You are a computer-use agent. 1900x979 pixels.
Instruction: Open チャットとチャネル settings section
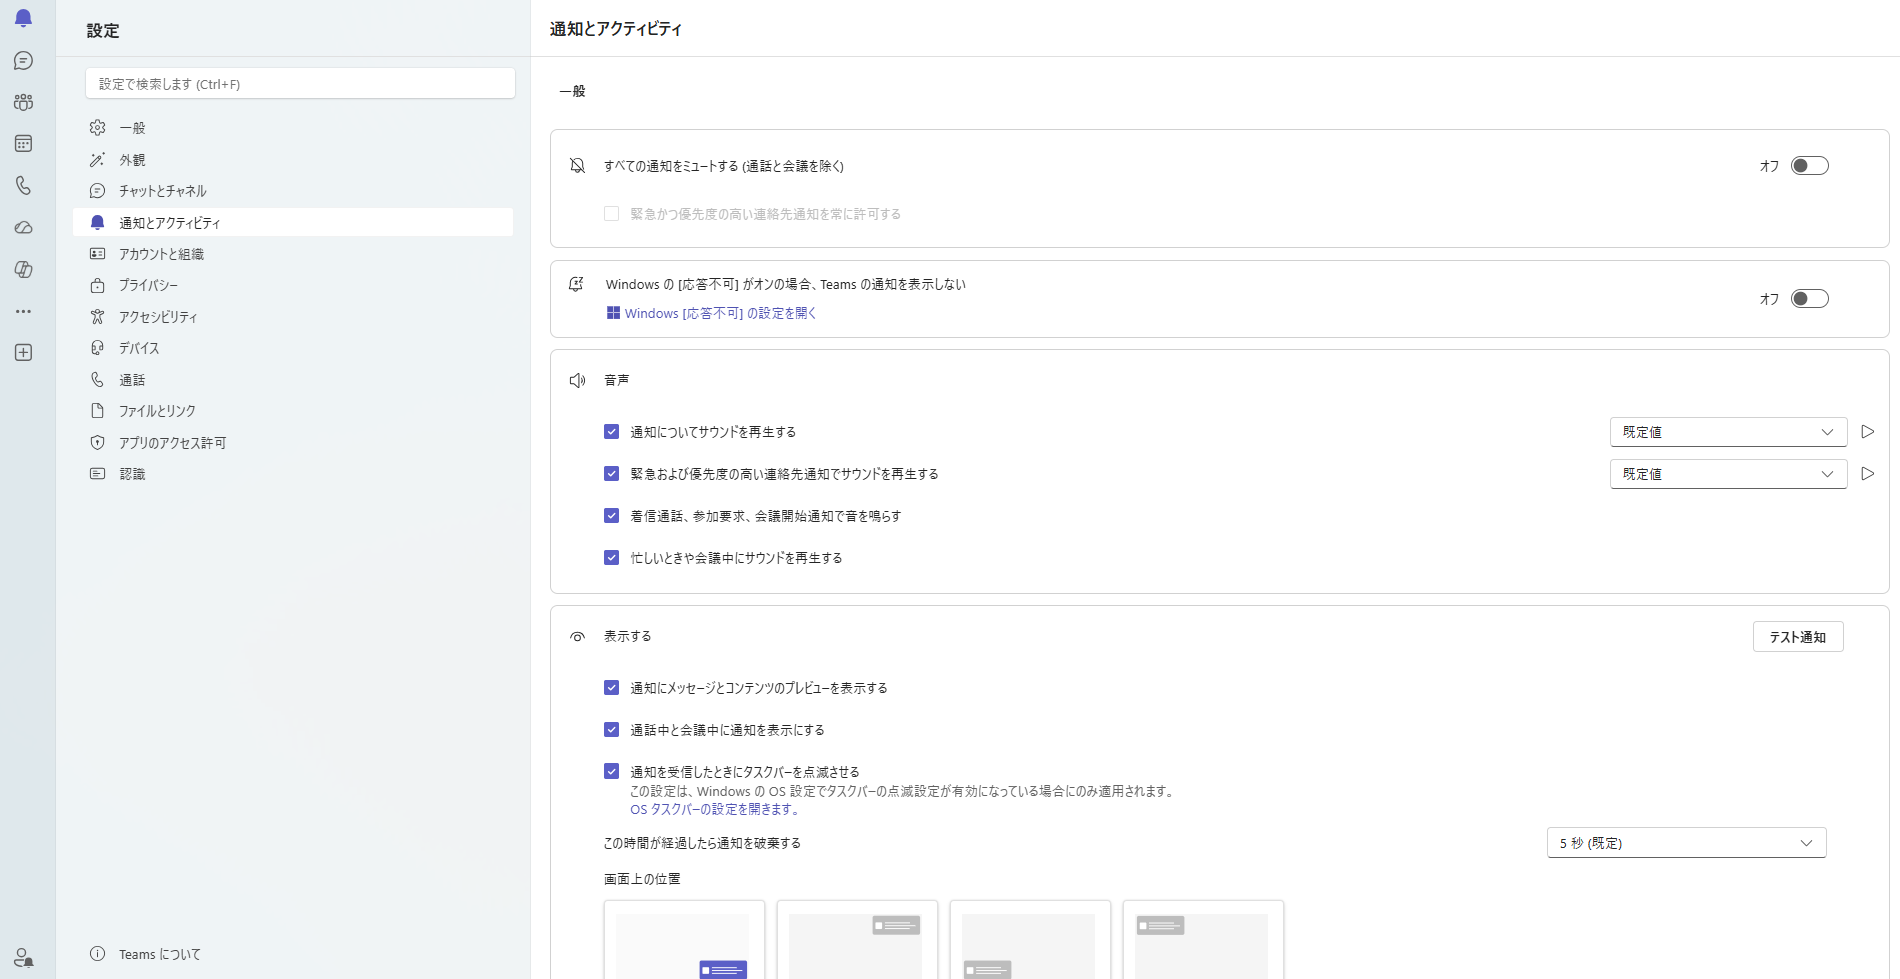293,191
